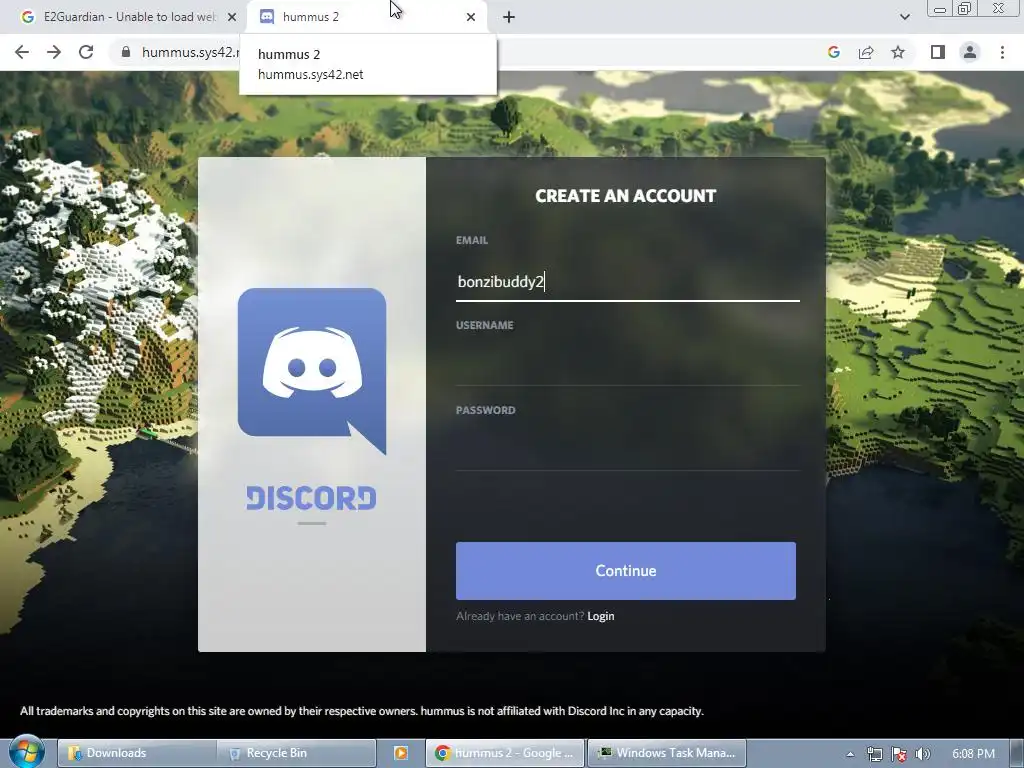Viewport: 1024px width, 768px height.
Task: View site info via the padlock icon
Action: pos(126,52)
